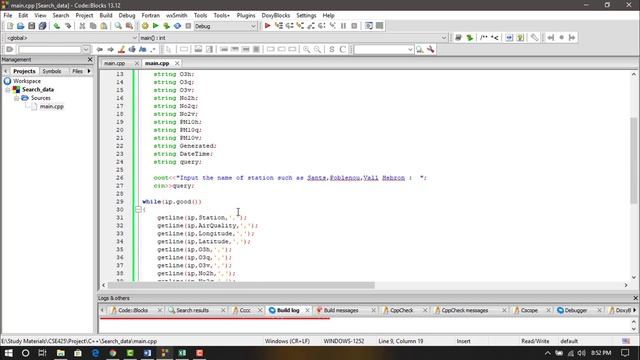Zoom in the editor with magnifier icon
This screenshot has height=360, width=640.
point(306,49)
